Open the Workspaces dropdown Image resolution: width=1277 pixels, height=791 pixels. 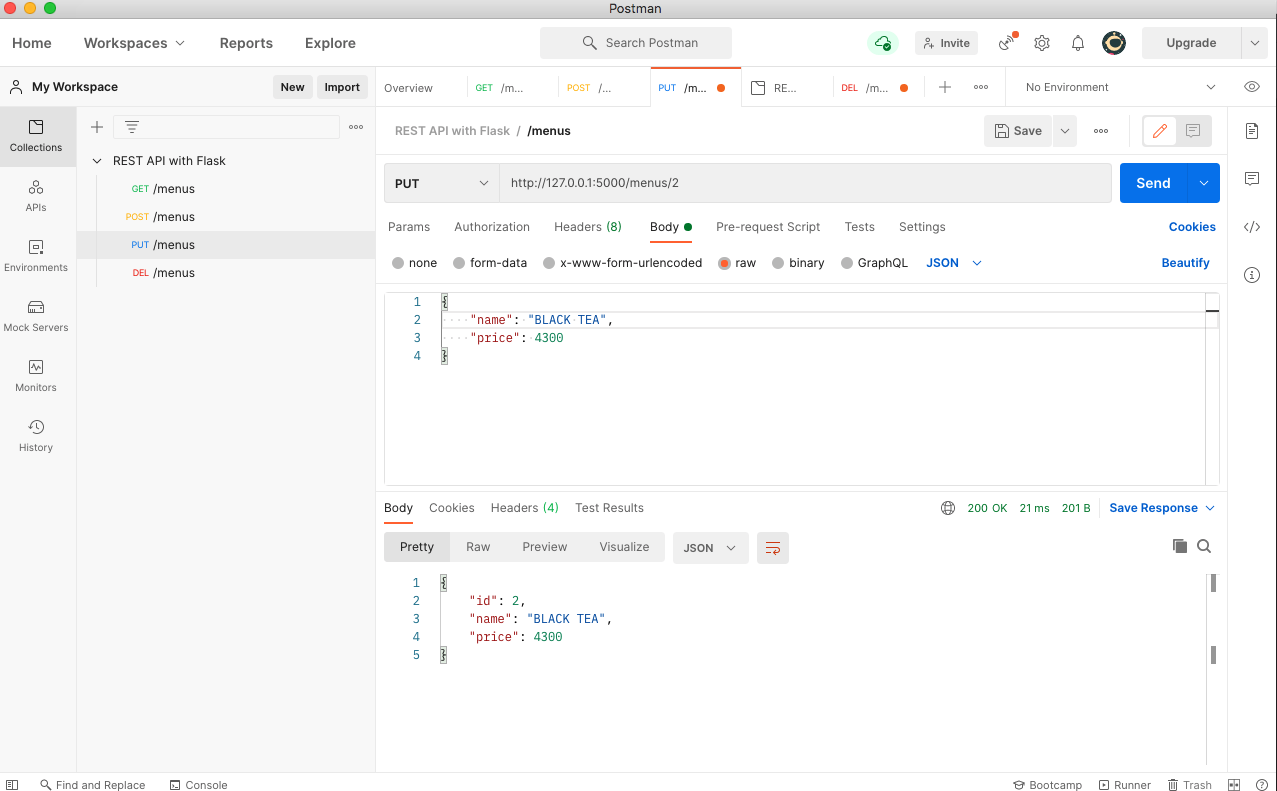[134, 43]
